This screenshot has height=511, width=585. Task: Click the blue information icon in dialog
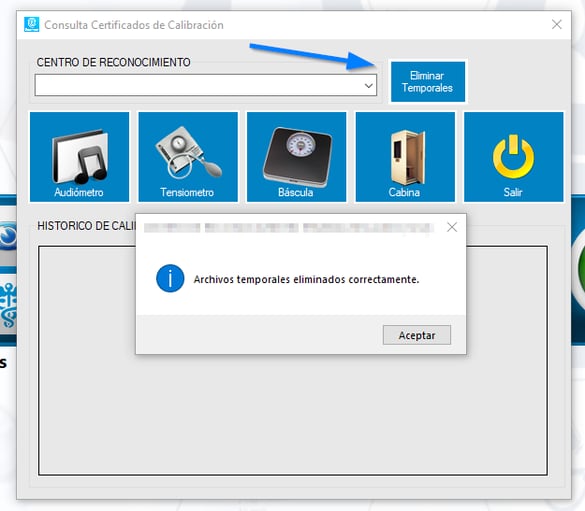(x=170, y=279)
